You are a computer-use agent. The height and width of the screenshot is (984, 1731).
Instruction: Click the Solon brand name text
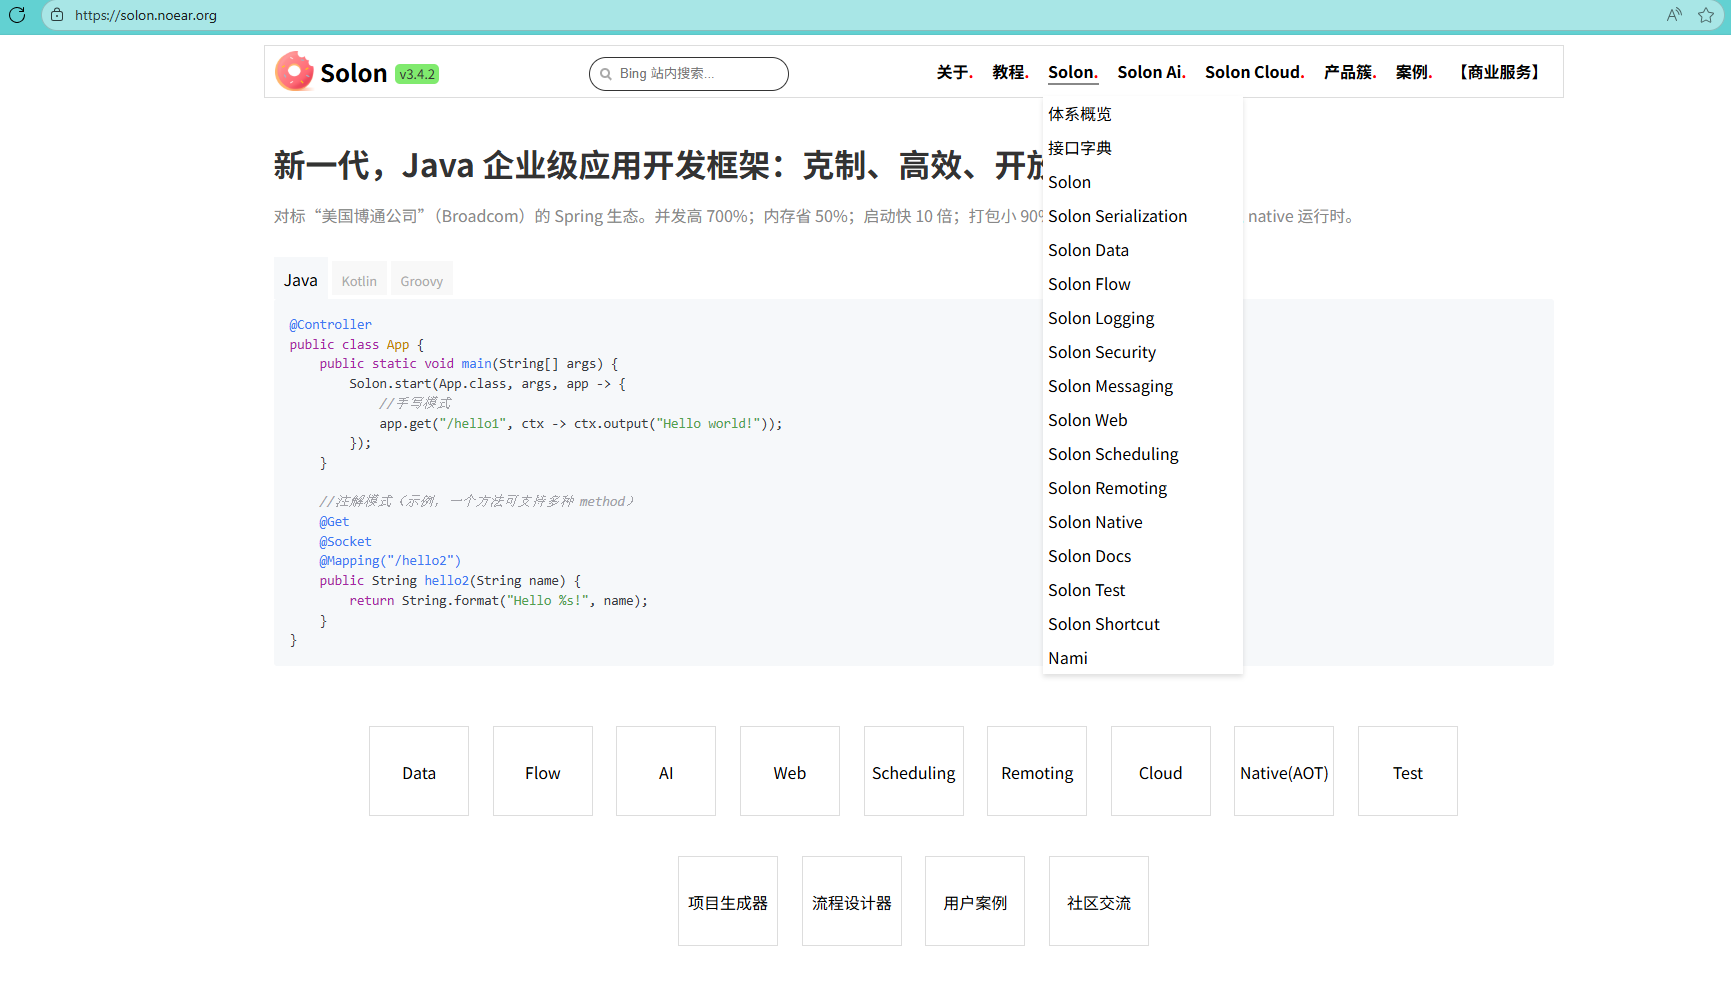coord(354,73)
